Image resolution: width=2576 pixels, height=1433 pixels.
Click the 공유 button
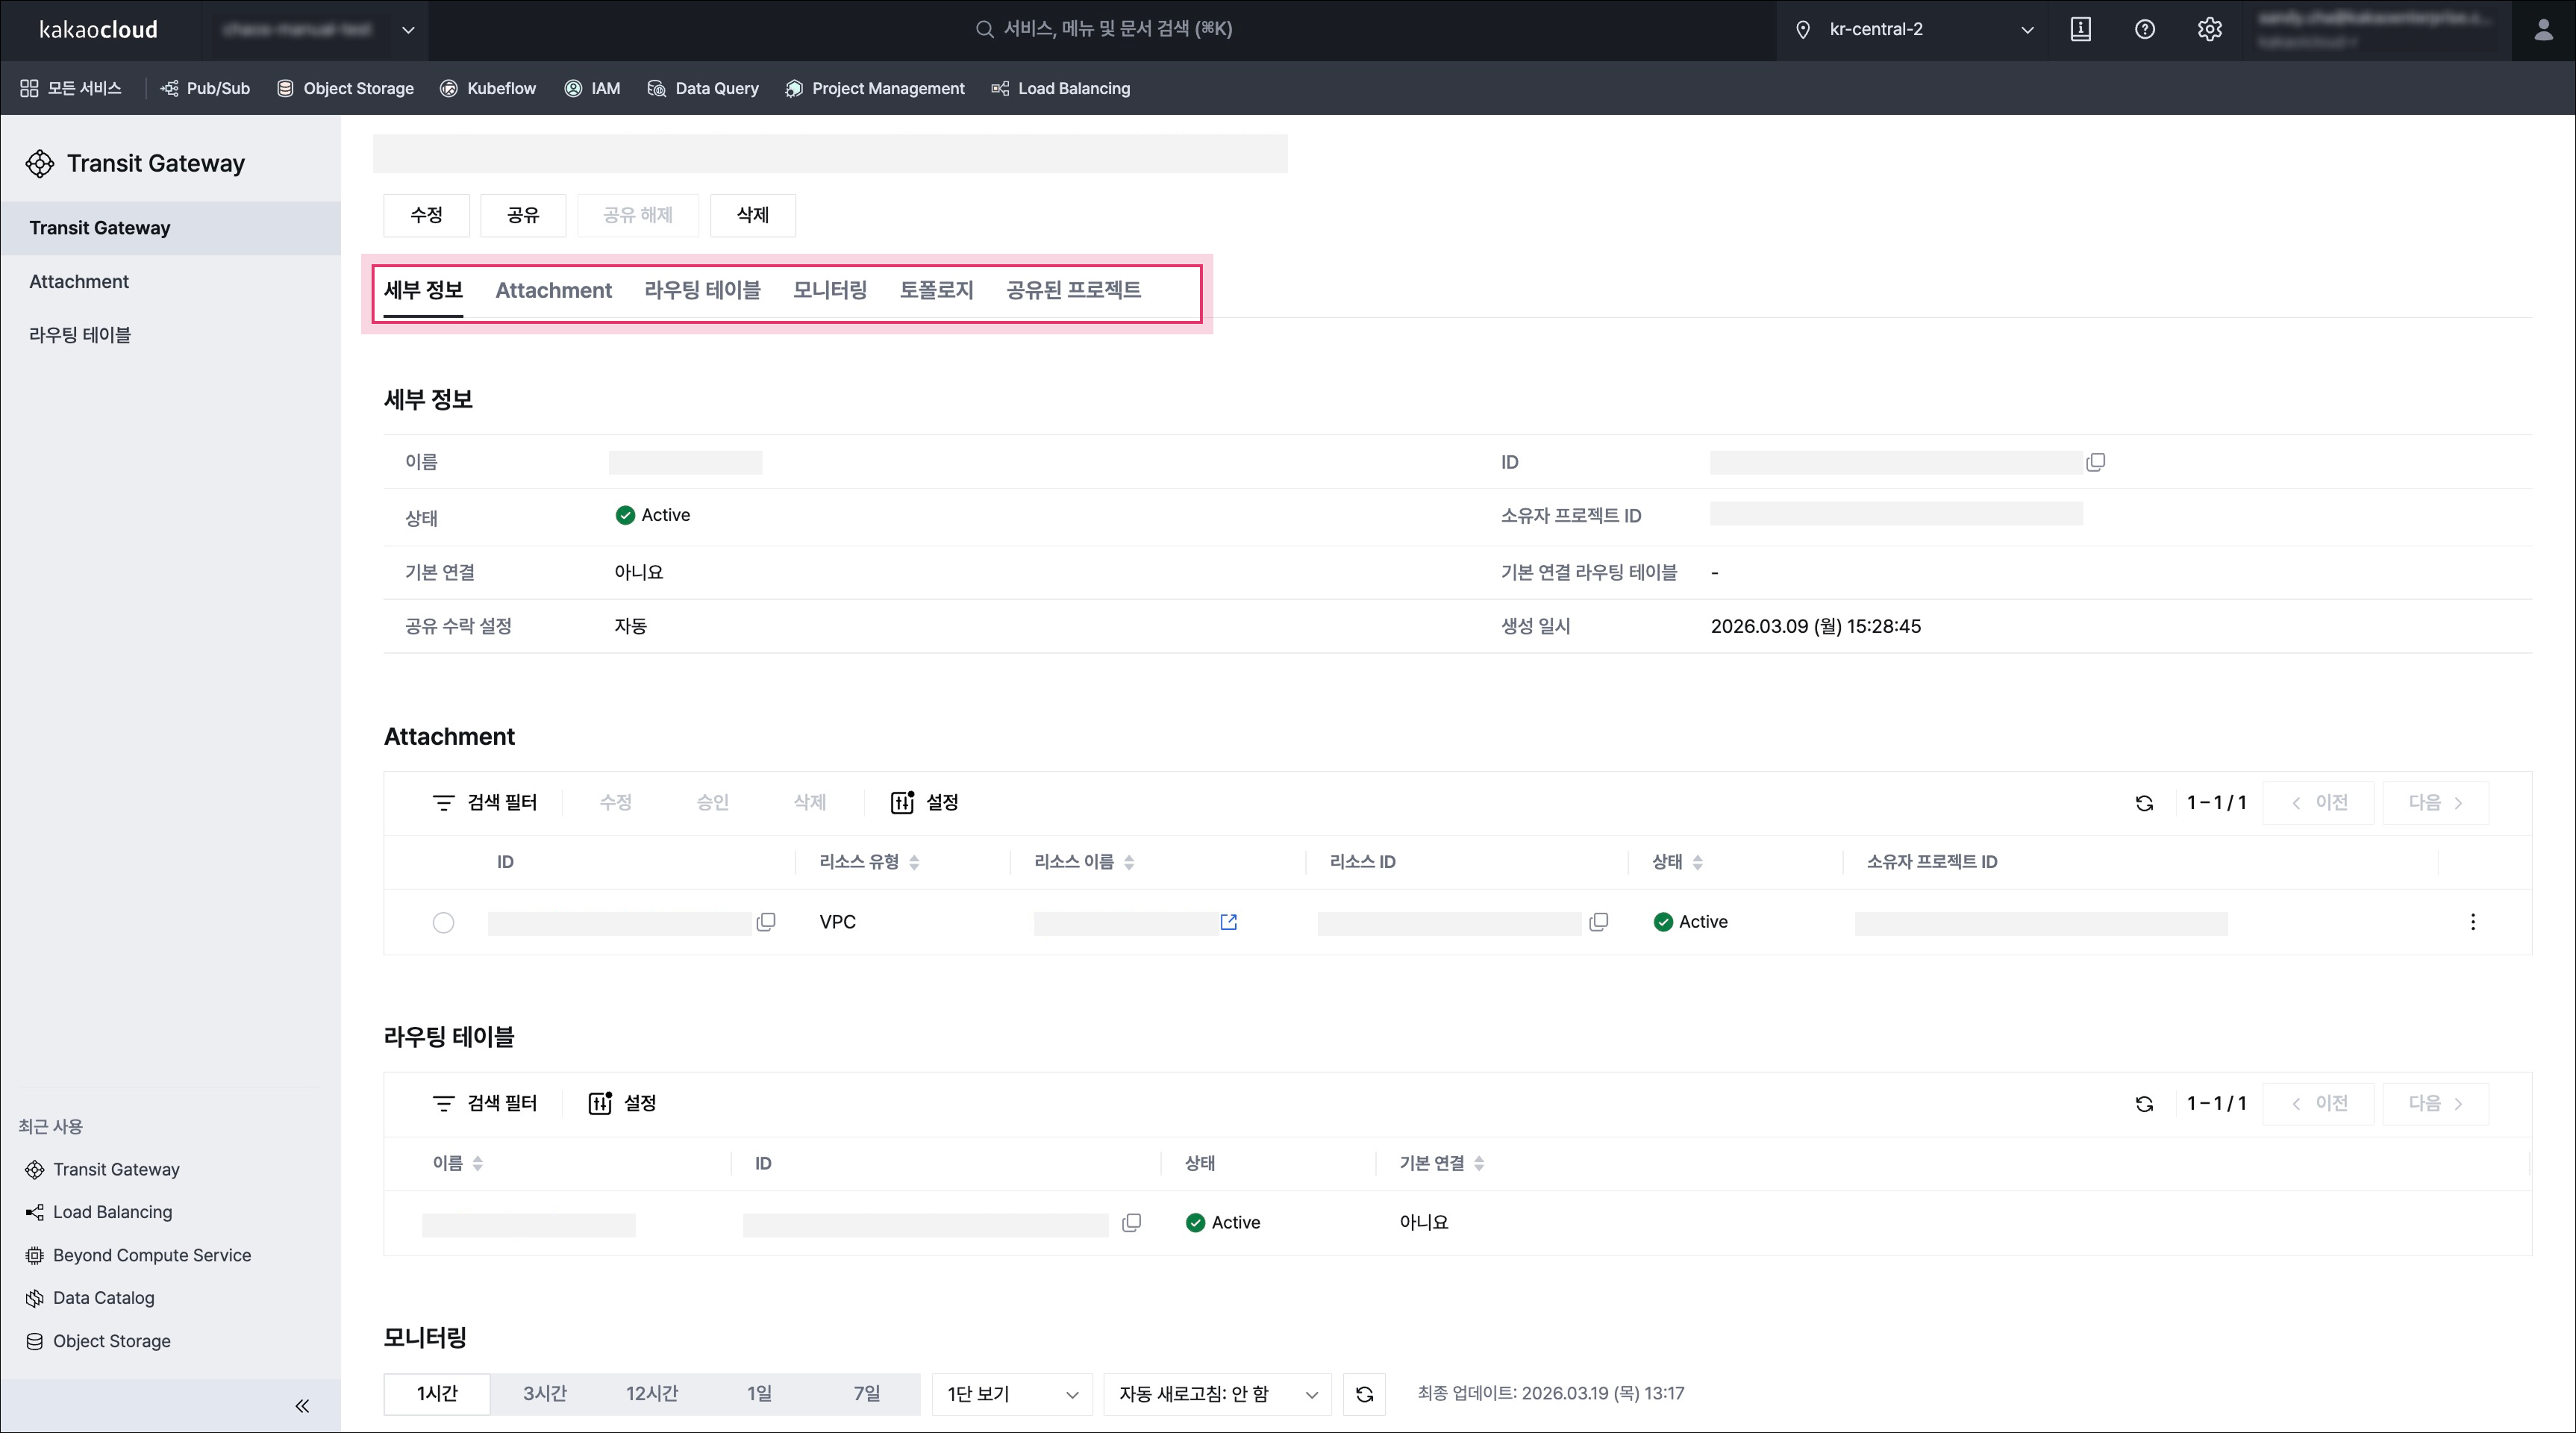pos(523,215)
